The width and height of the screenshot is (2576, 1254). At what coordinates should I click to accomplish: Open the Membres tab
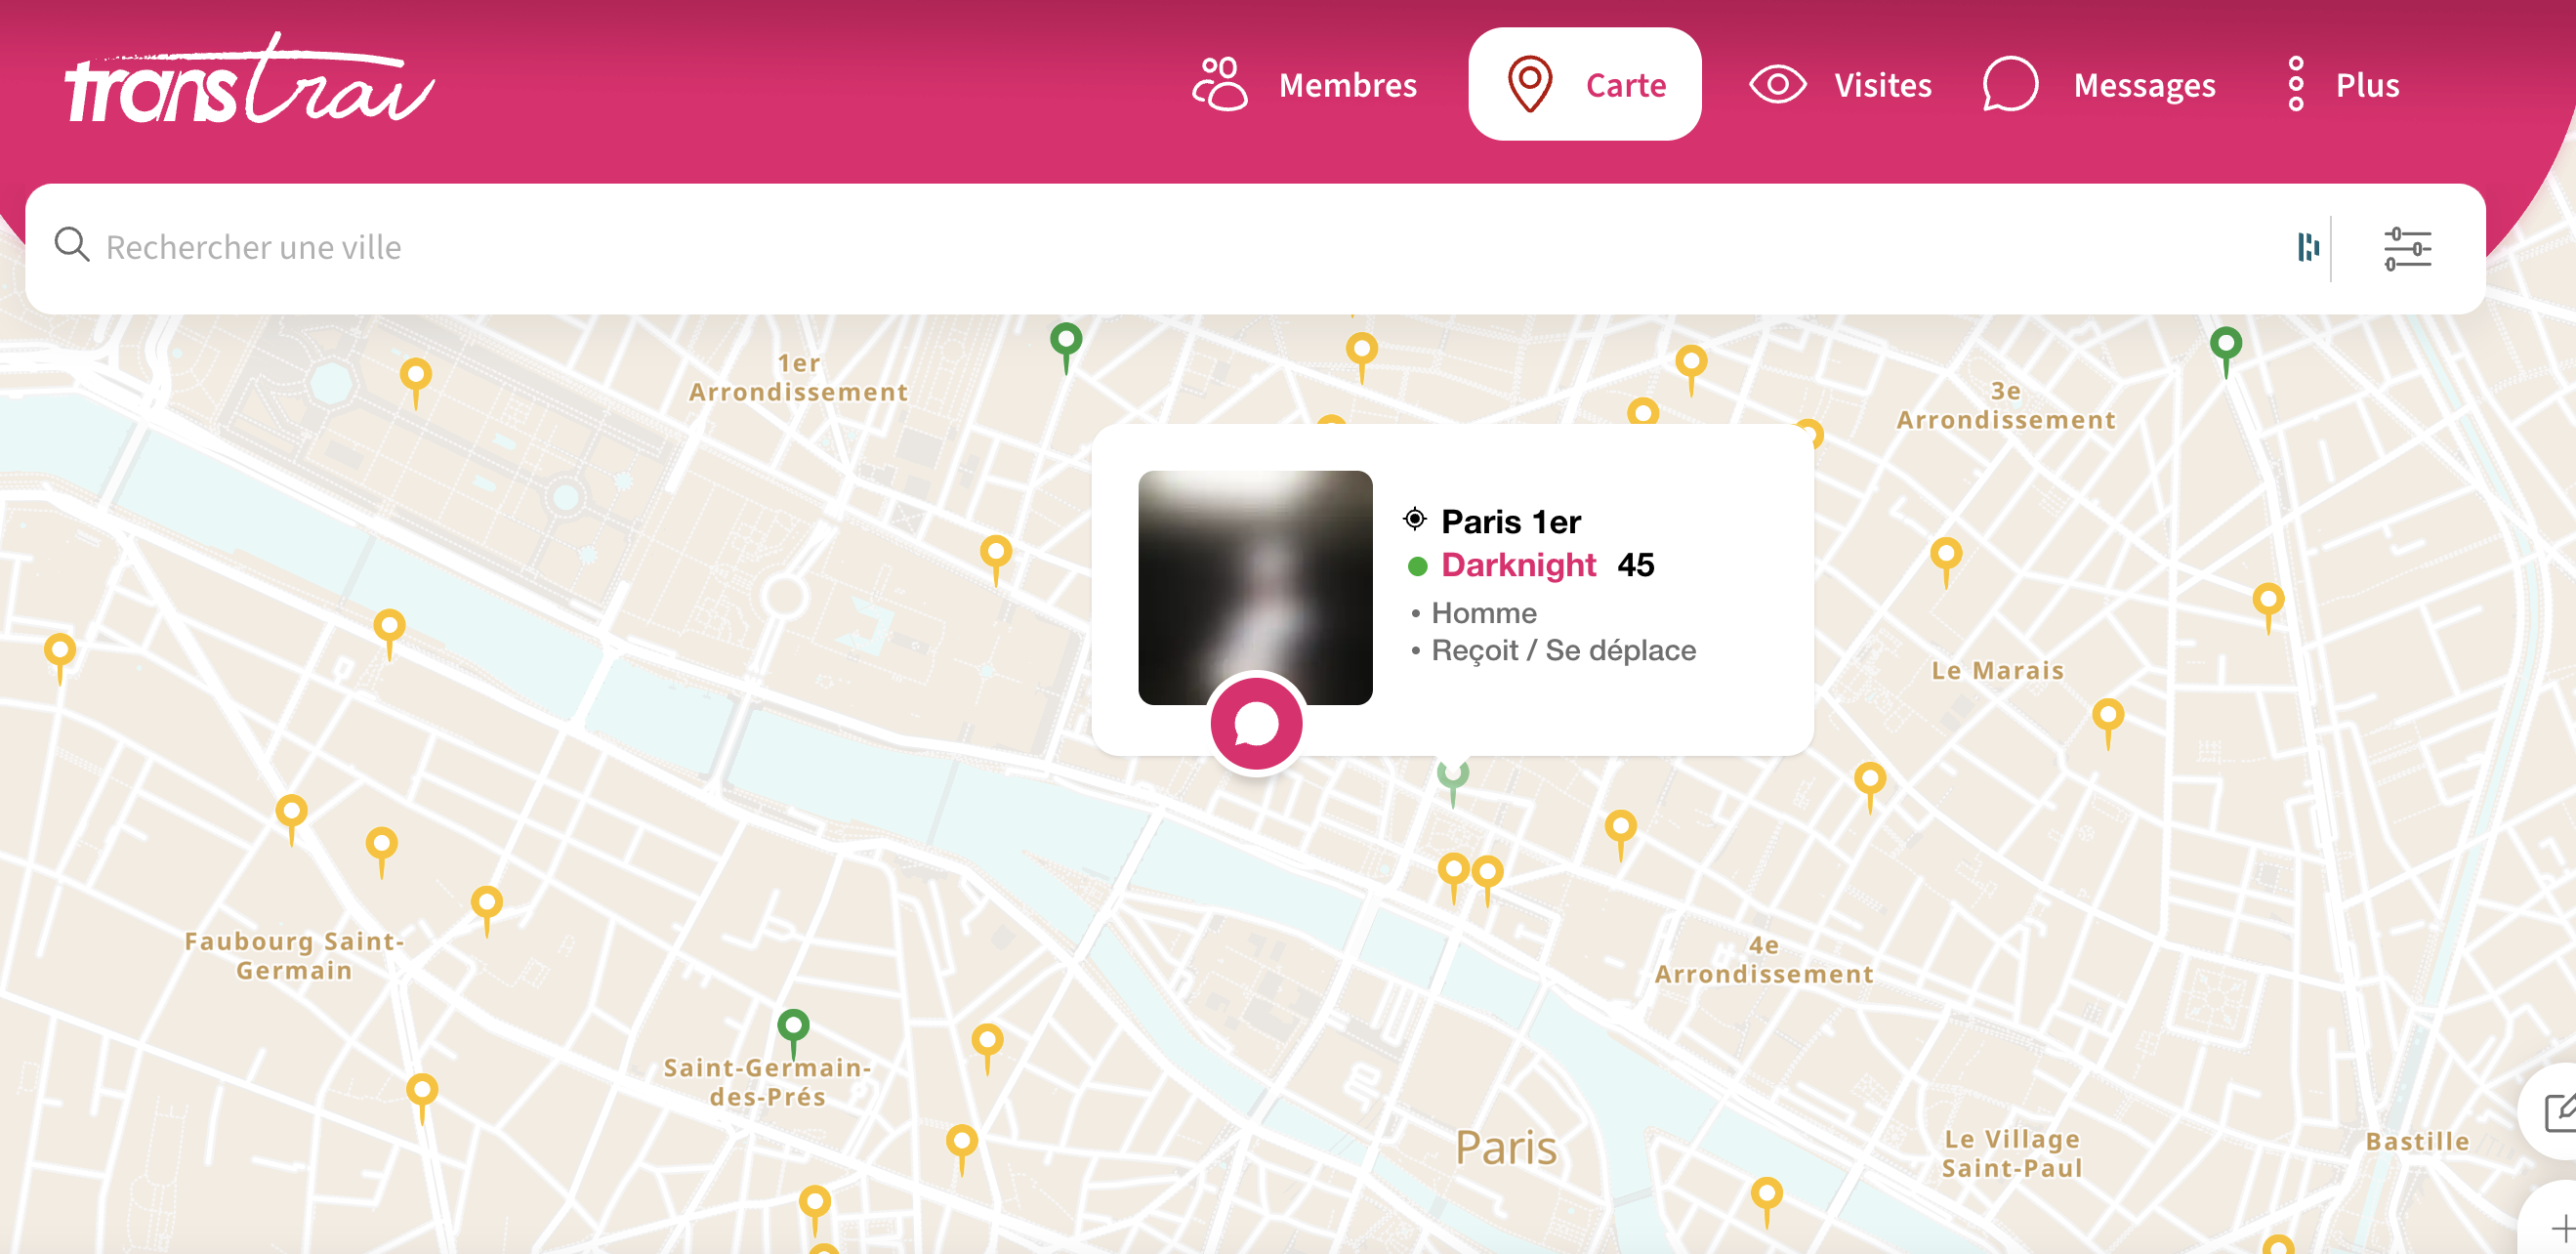[1304, 85]
